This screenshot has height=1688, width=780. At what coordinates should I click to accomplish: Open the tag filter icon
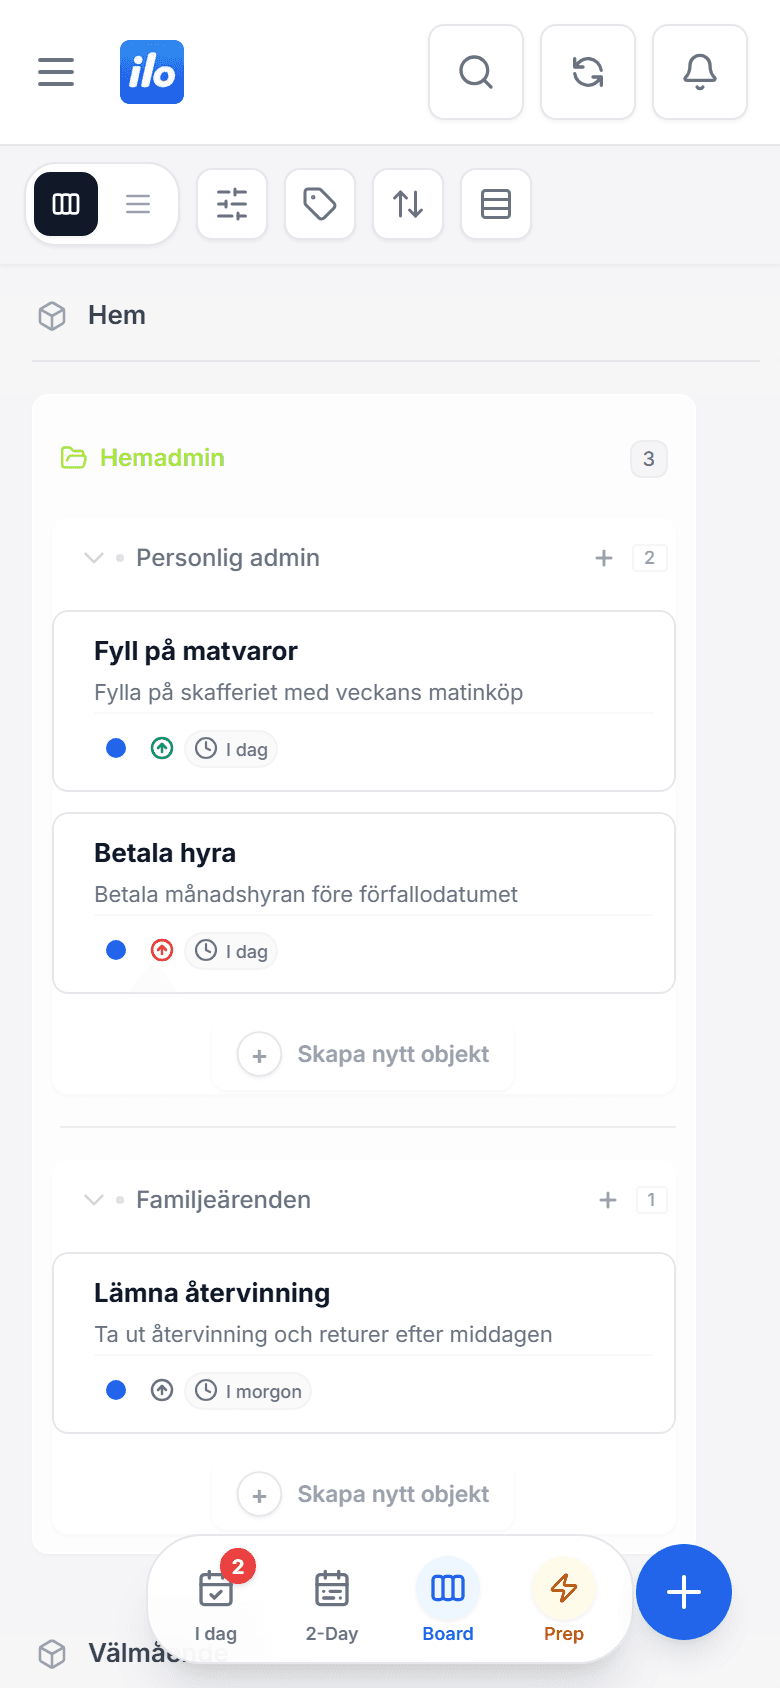pos(320,204)
